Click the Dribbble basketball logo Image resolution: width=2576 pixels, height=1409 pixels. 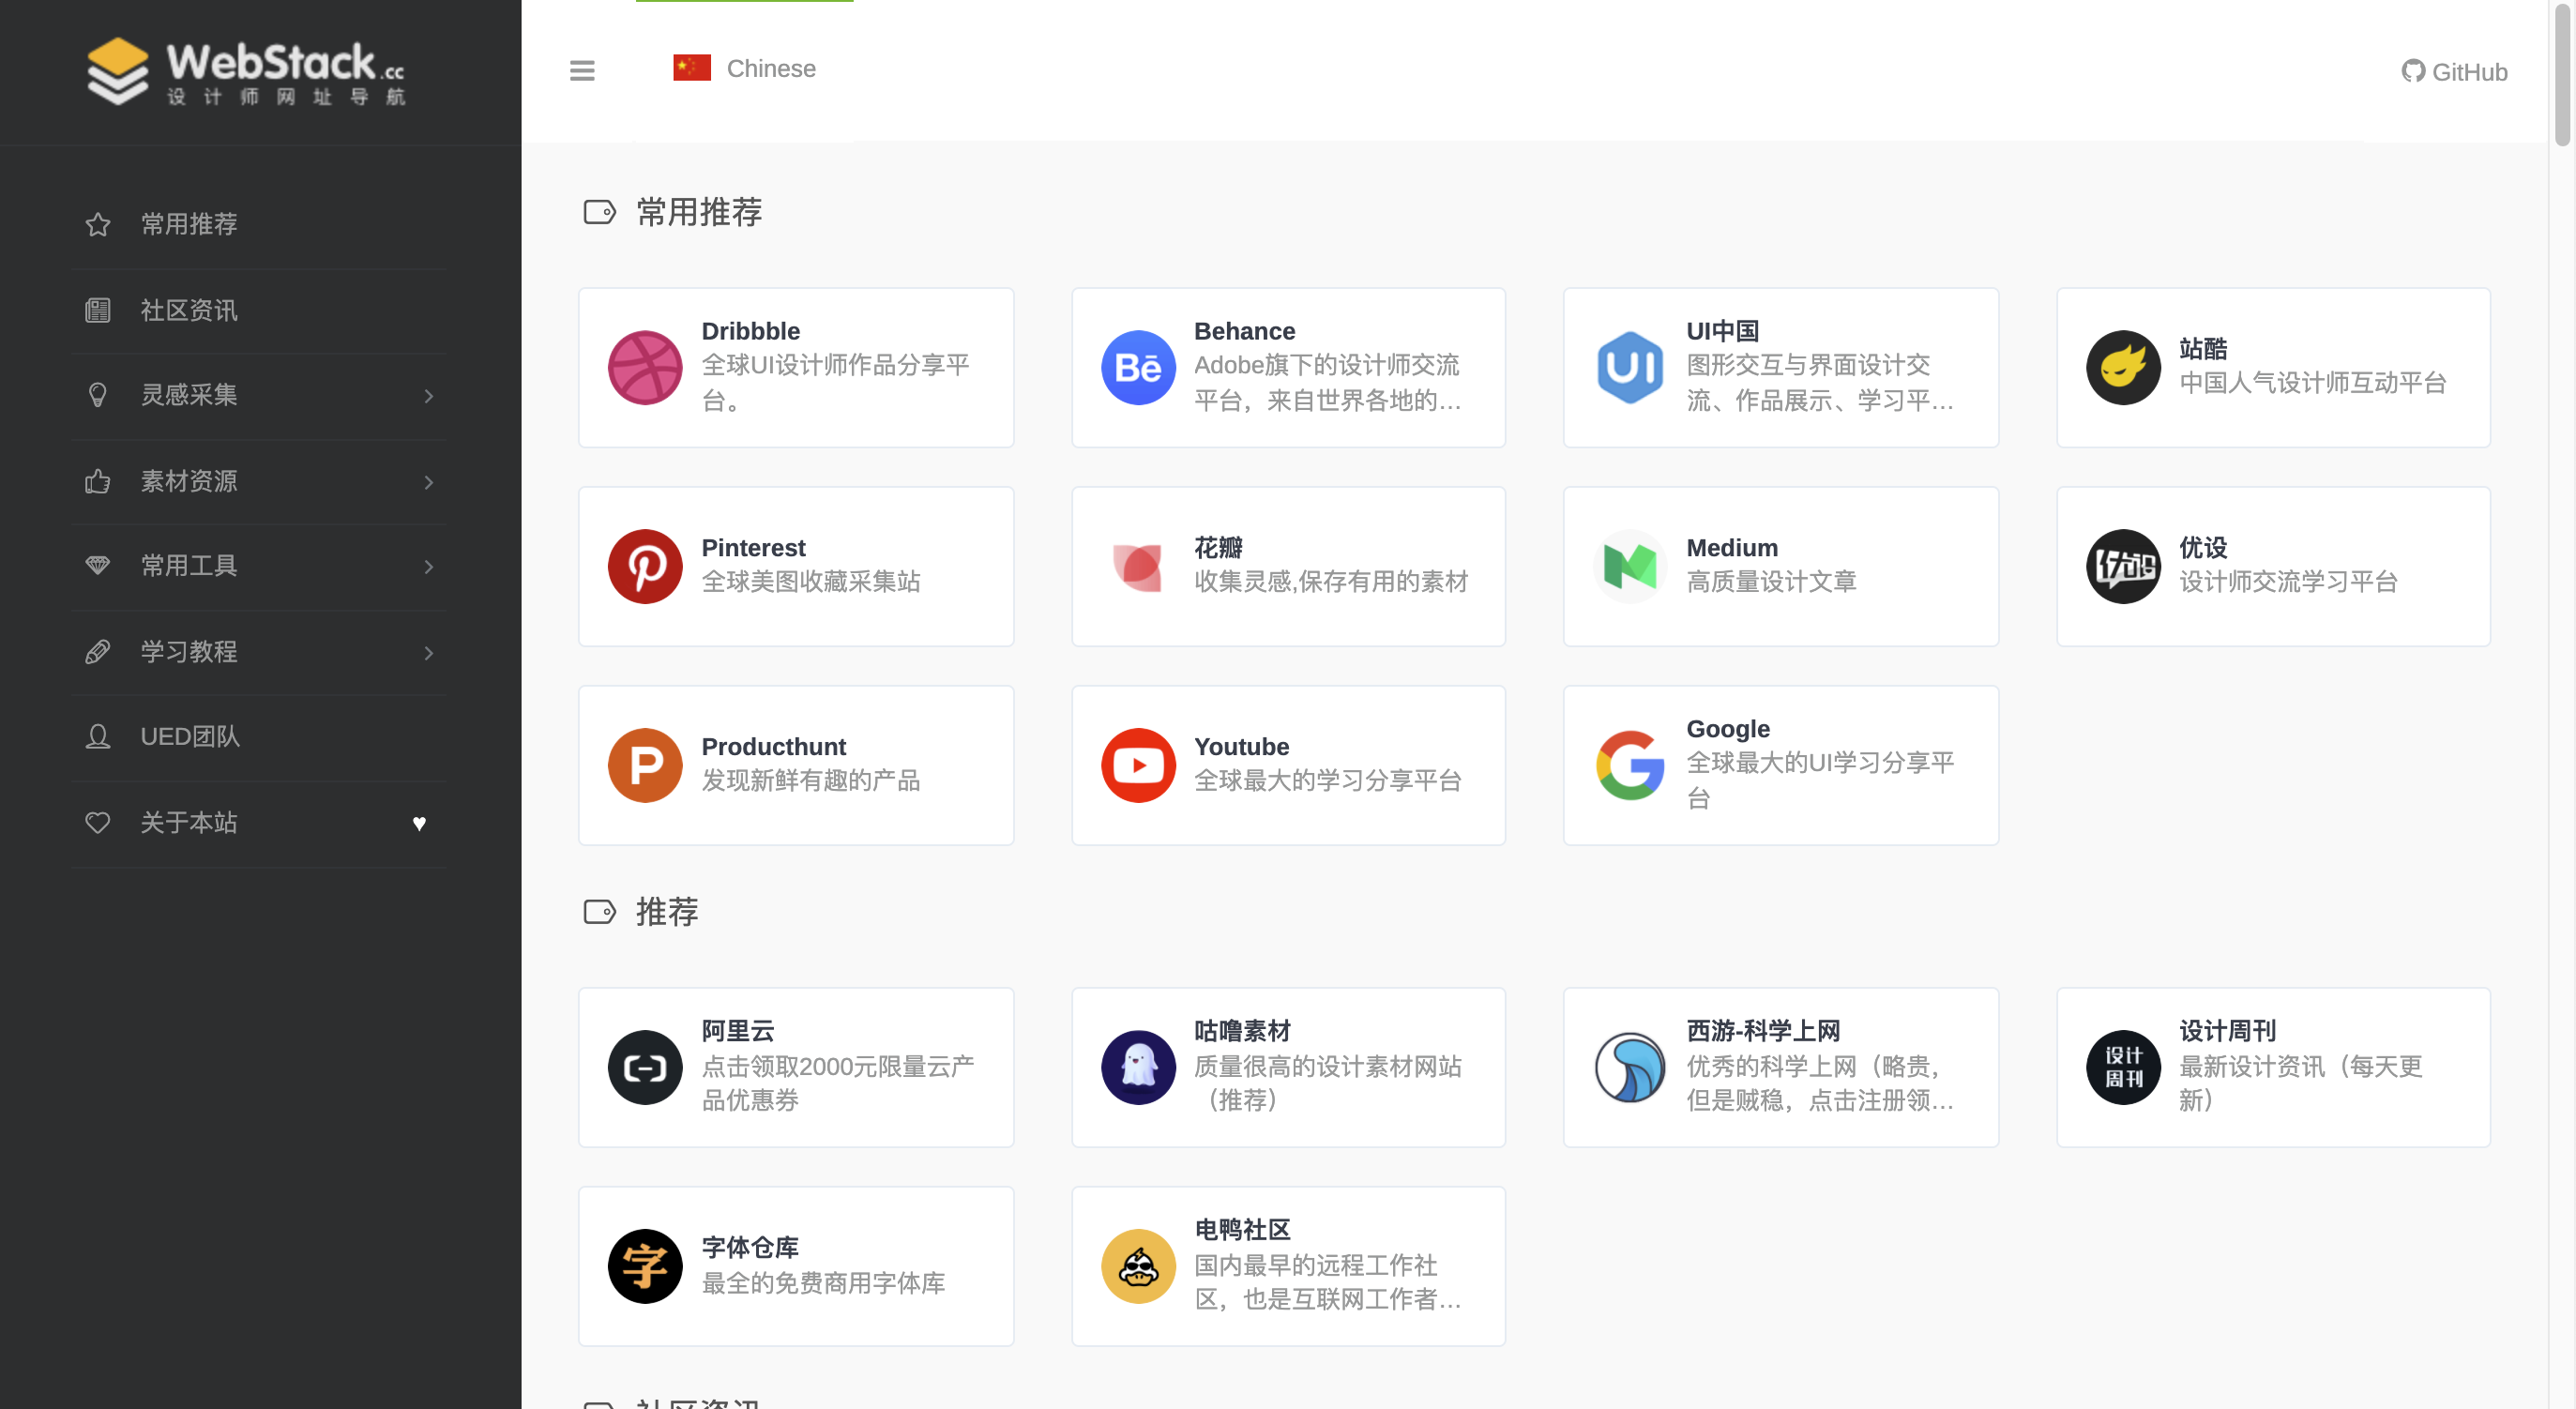(645, 368)
